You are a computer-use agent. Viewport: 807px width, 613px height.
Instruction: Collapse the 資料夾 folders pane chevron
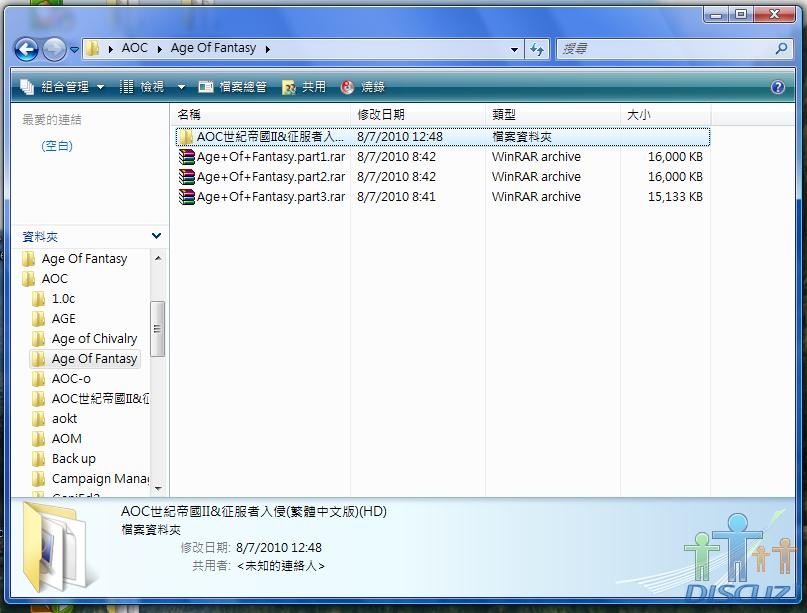tap(156, 236)
